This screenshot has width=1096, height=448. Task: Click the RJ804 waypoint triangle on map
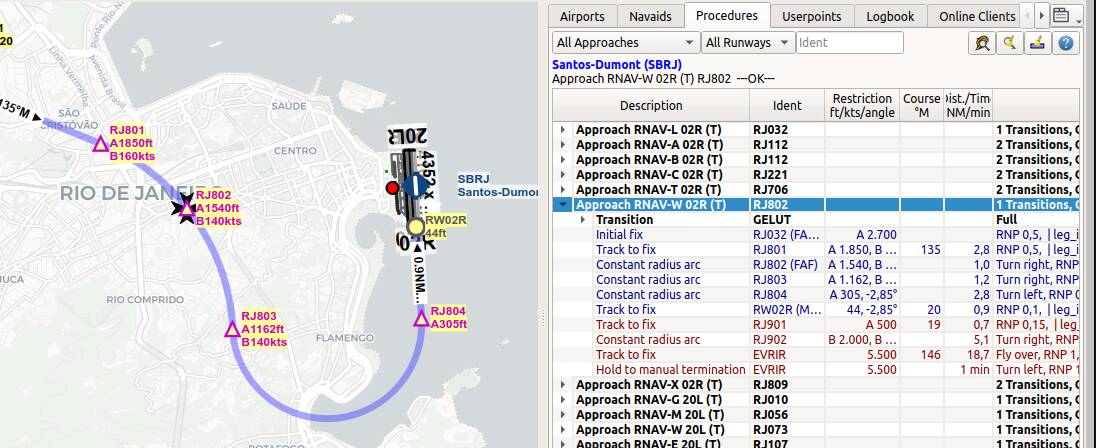point(421,319)
